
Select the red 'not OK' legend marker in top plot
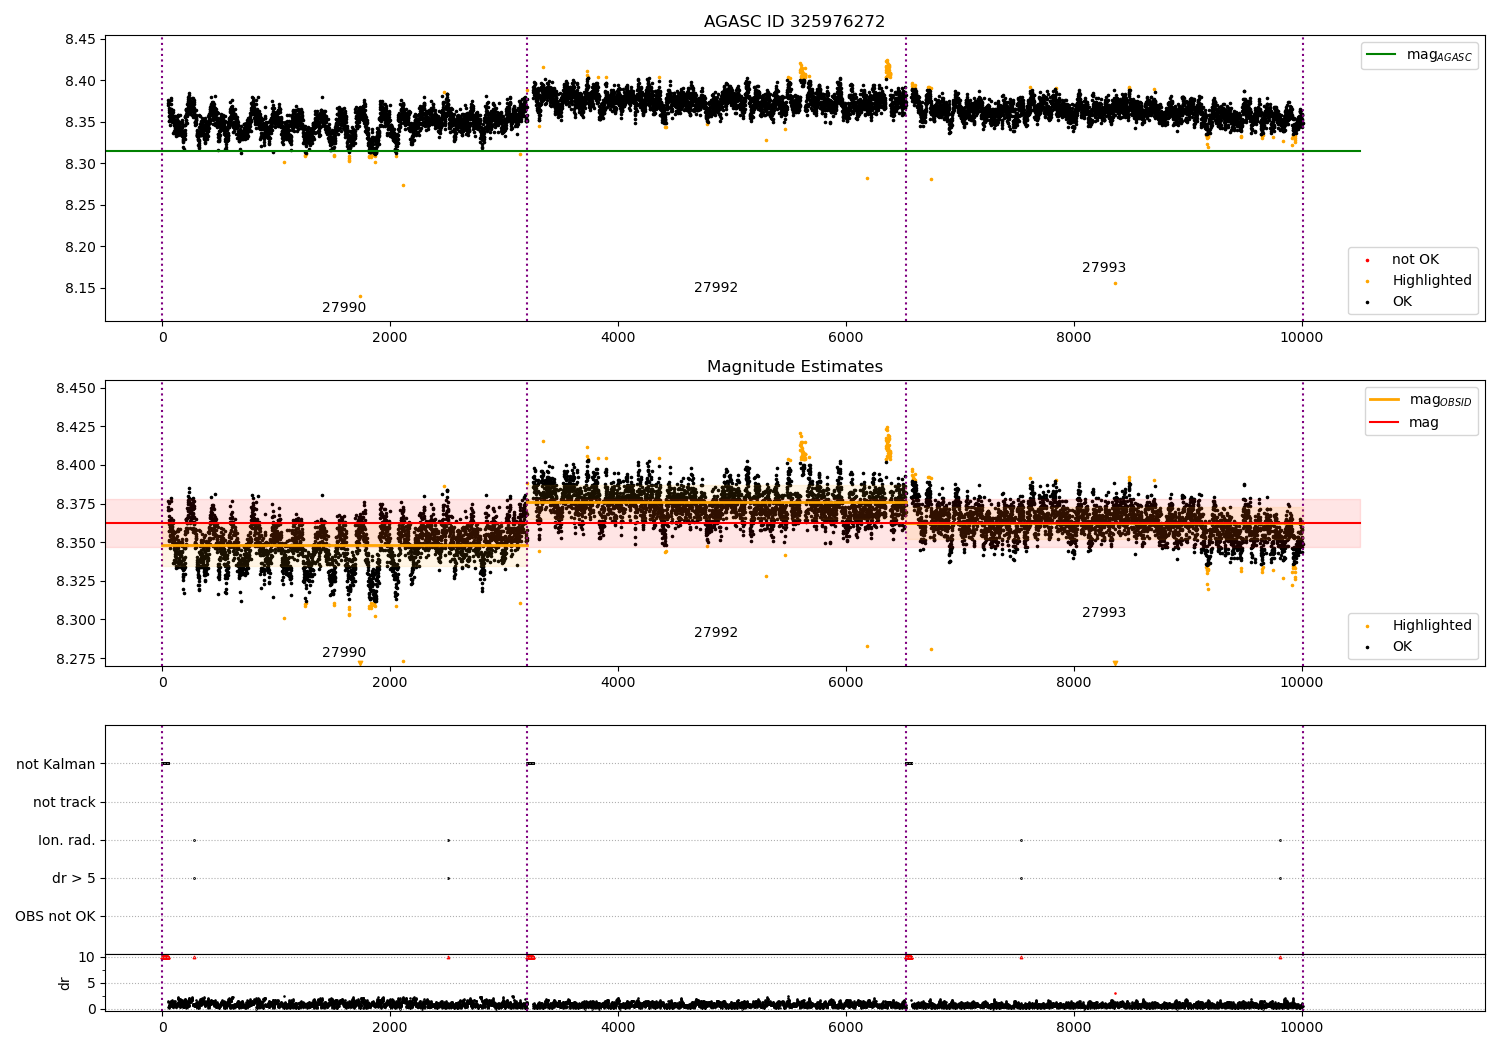[x=1367, y=260]
